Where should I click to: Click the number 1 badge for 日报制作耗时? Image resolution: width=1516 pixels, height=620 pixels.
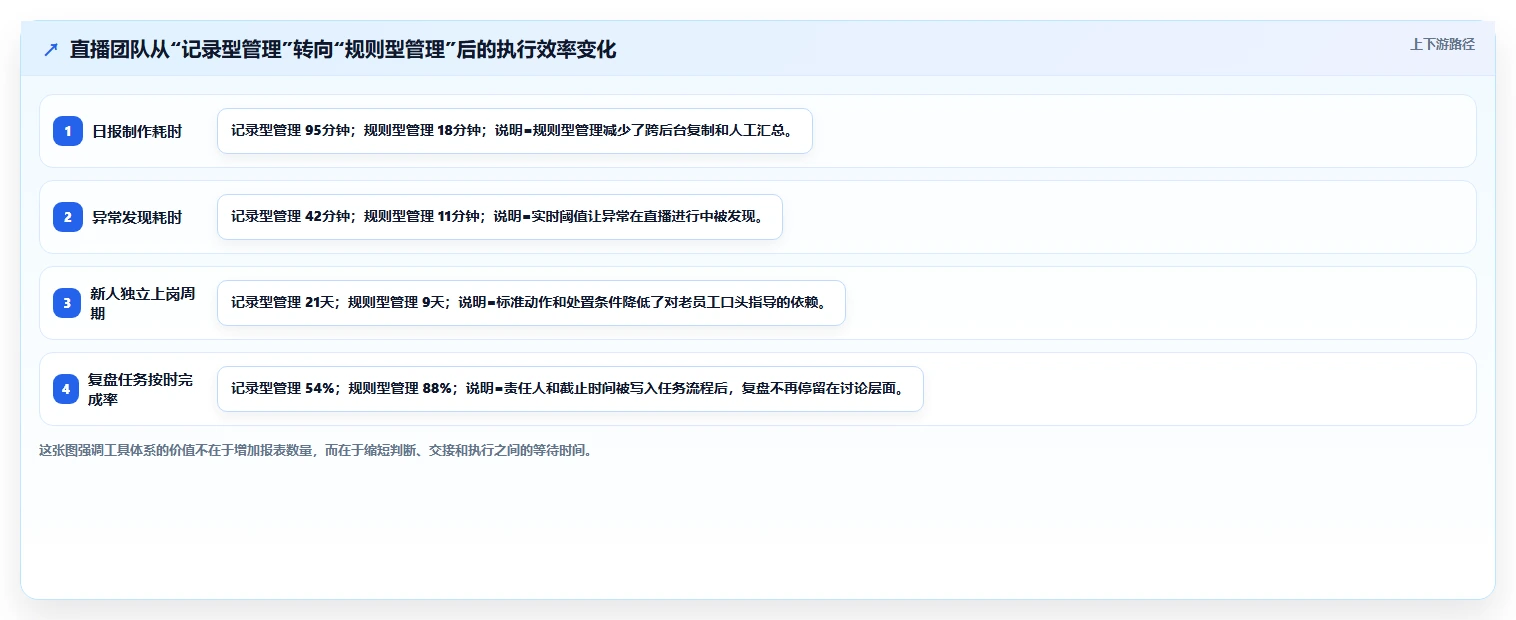[x=68, y=131]
